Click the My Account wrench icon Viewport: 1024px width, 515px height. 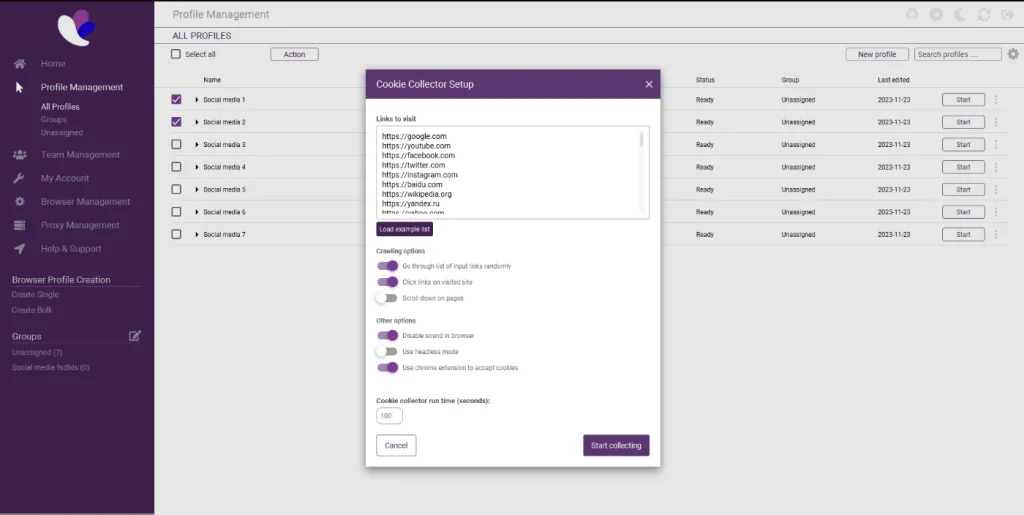19,178
